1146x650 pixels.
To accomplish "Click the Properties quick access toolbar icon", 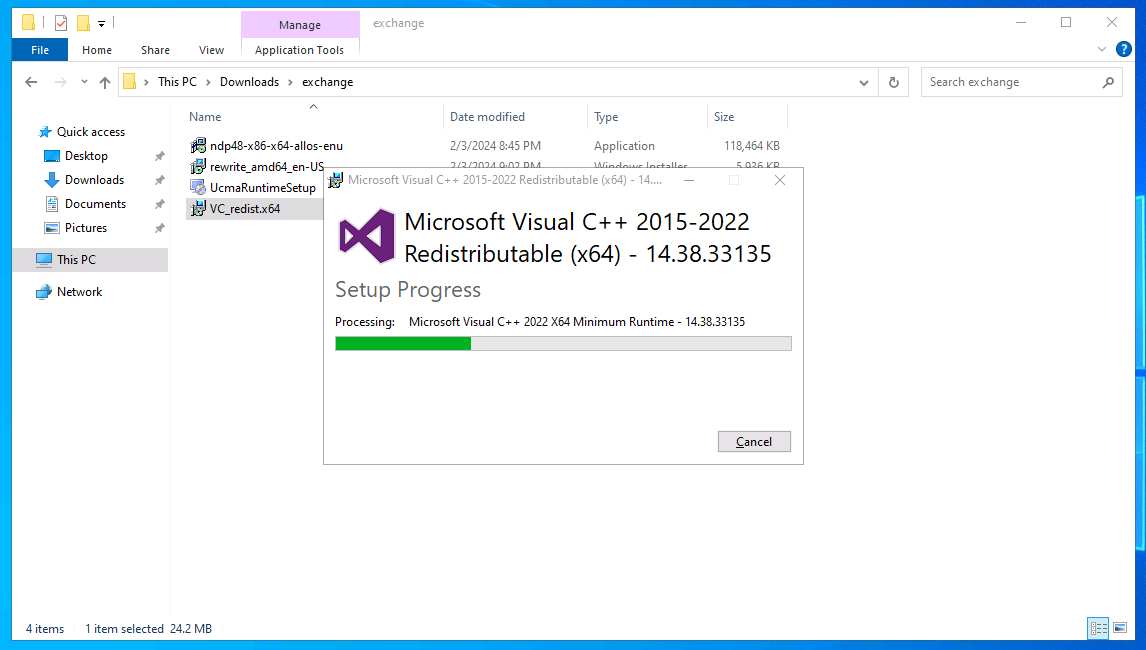I will click(x=61, y=23).
